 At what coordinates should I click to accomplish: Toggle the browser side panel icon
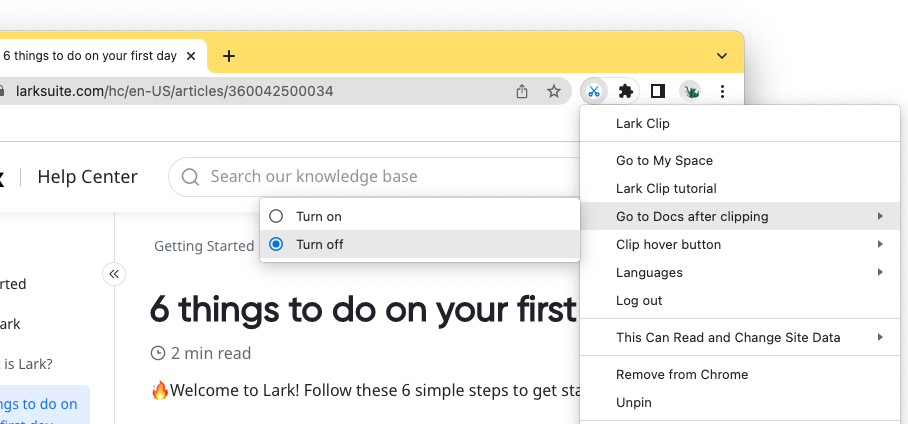(x=657, y=91)
